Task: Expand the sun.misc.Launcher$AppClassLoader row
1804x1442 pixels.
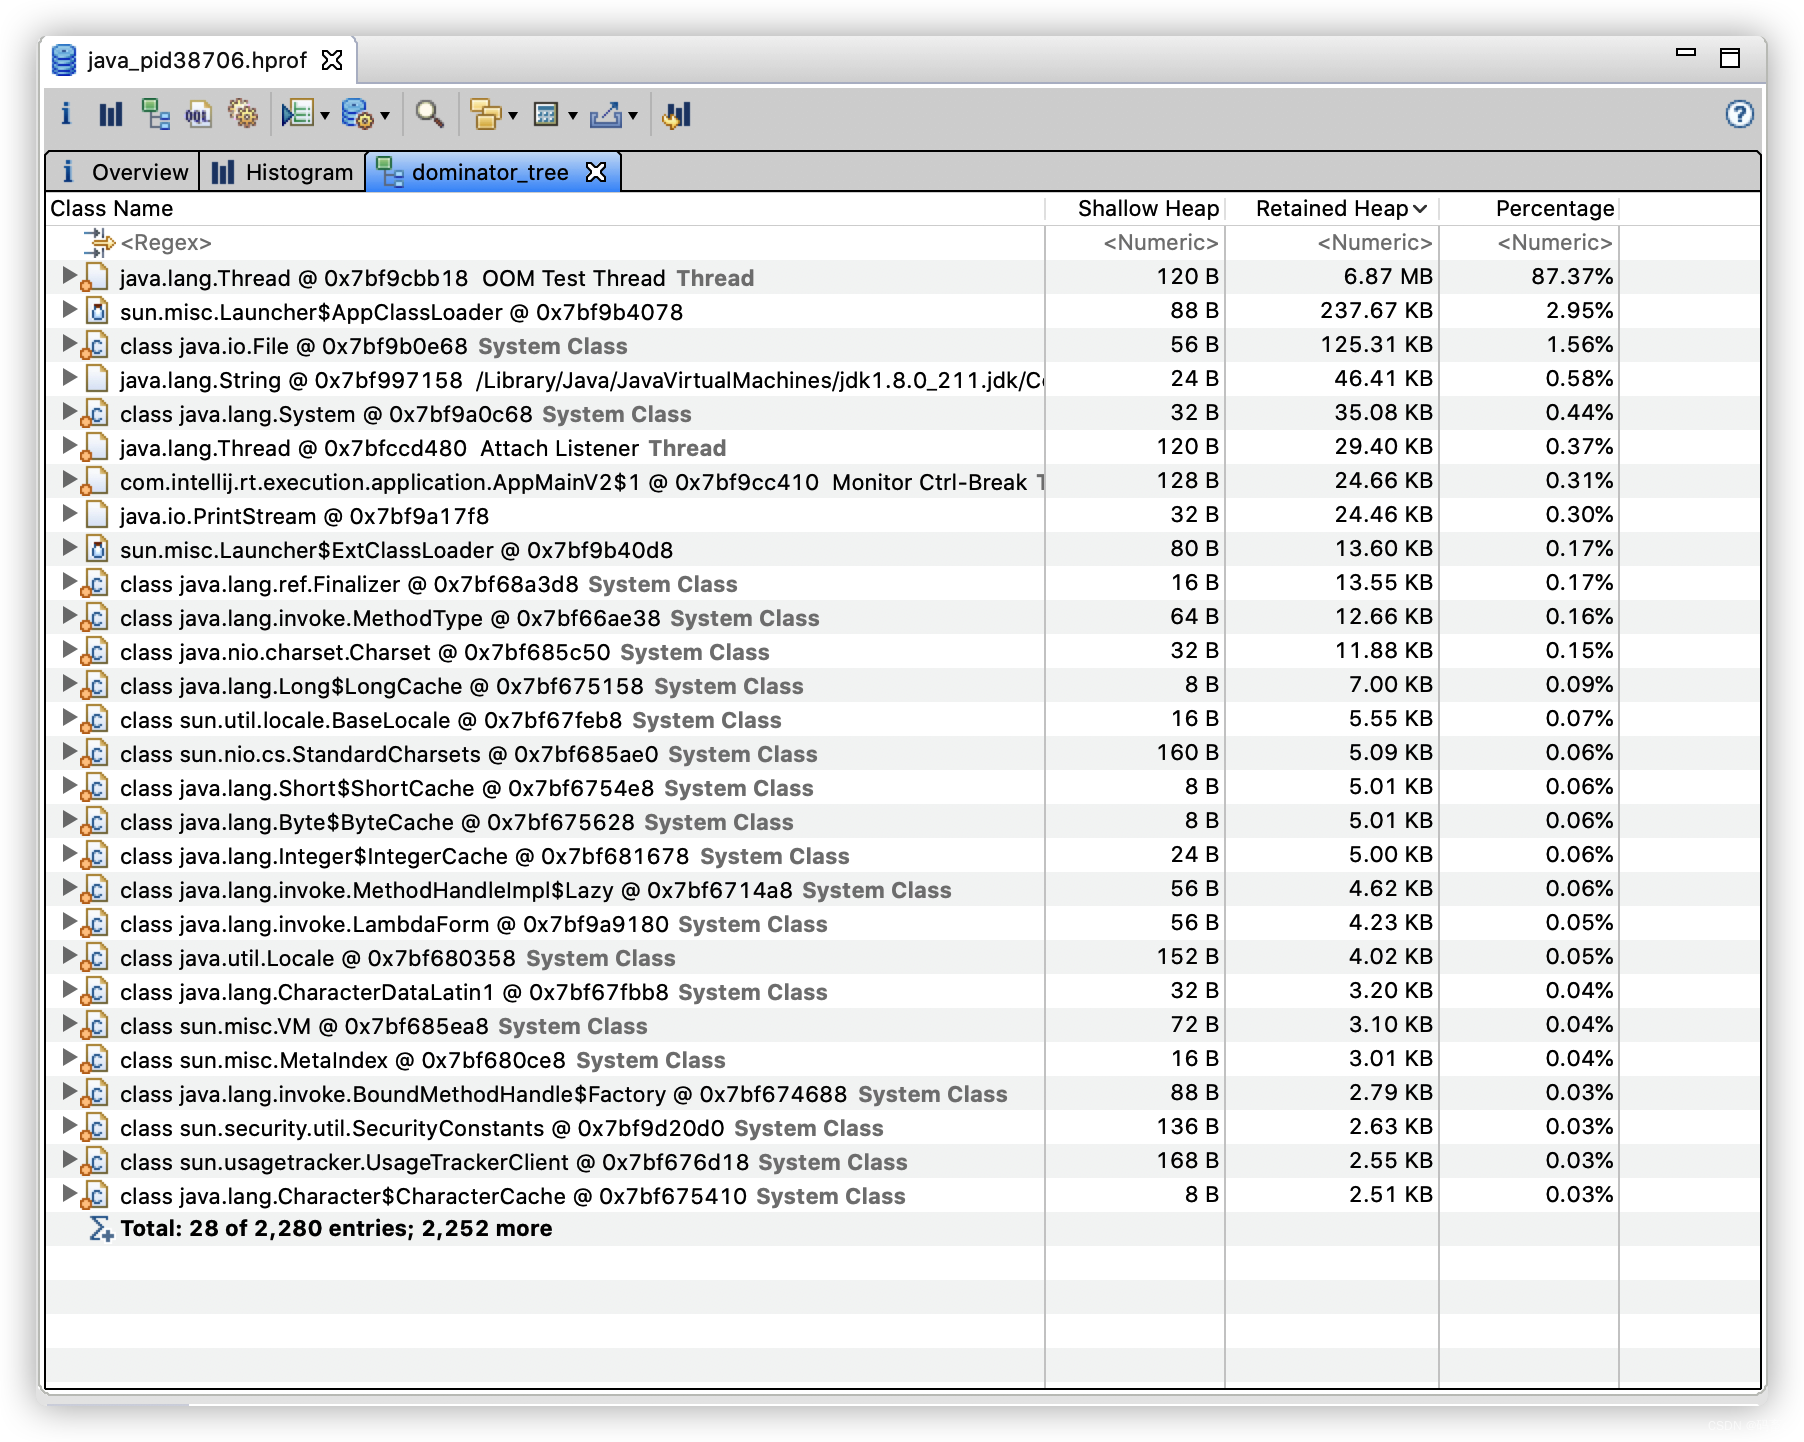Action: [68, 309]
